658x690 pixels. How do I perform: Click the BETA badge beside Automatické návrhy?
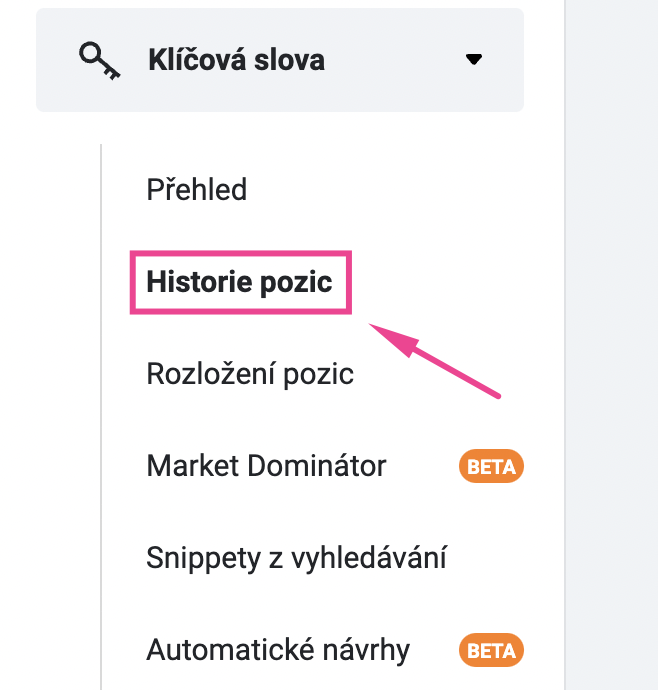pyautogui.click(x=491, y=650)
